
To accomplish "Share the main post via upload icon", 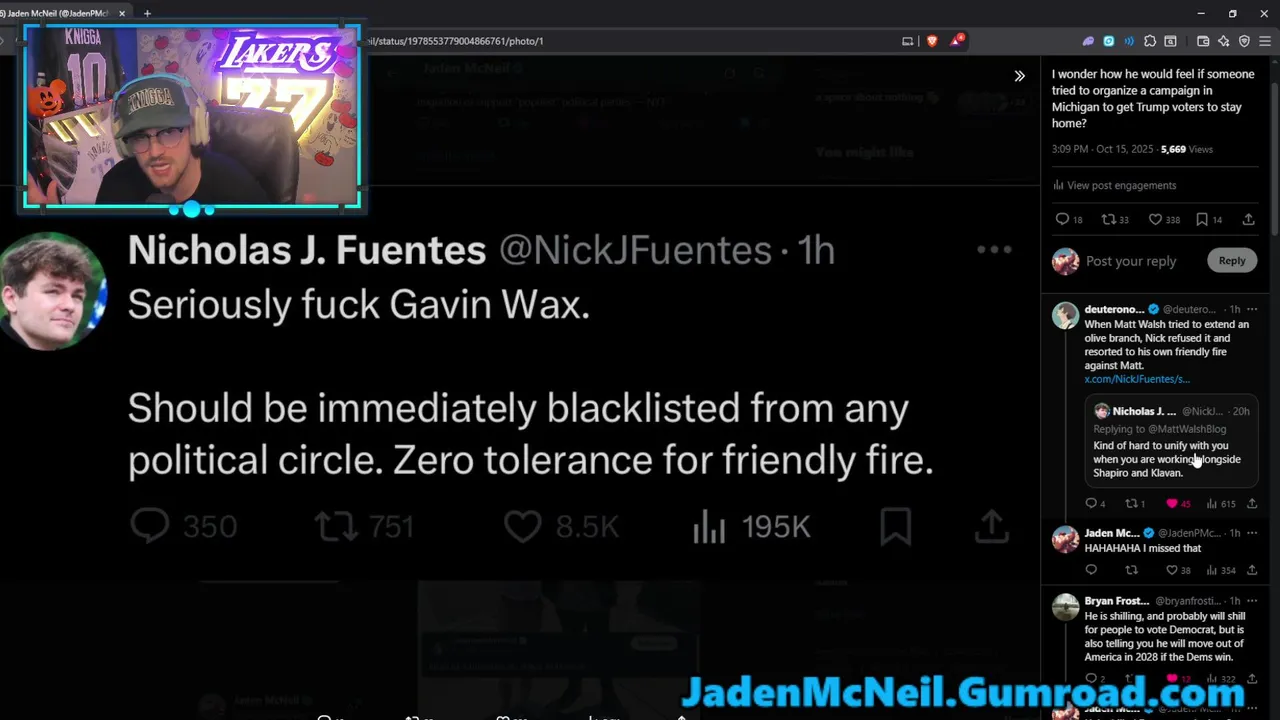I will 1248,219.
